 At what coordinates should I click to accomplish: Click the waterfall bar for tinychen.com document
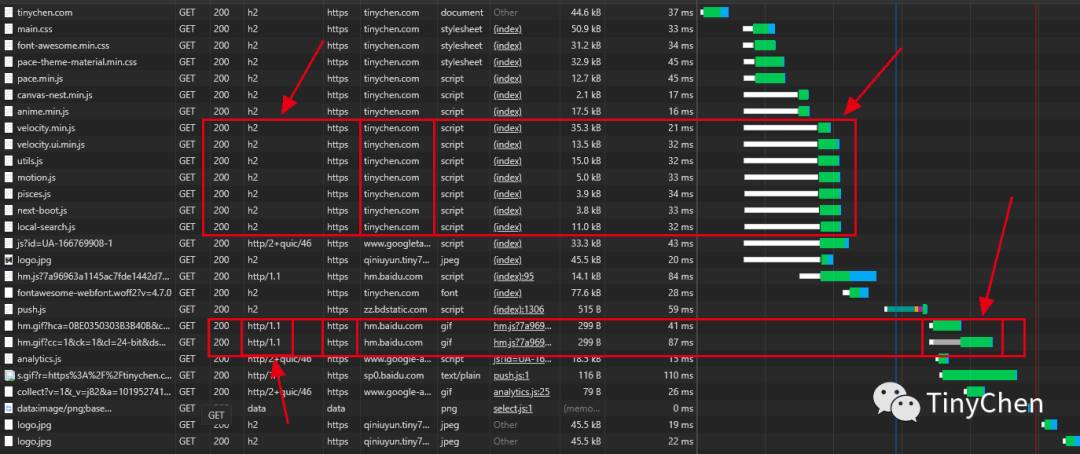714,12
